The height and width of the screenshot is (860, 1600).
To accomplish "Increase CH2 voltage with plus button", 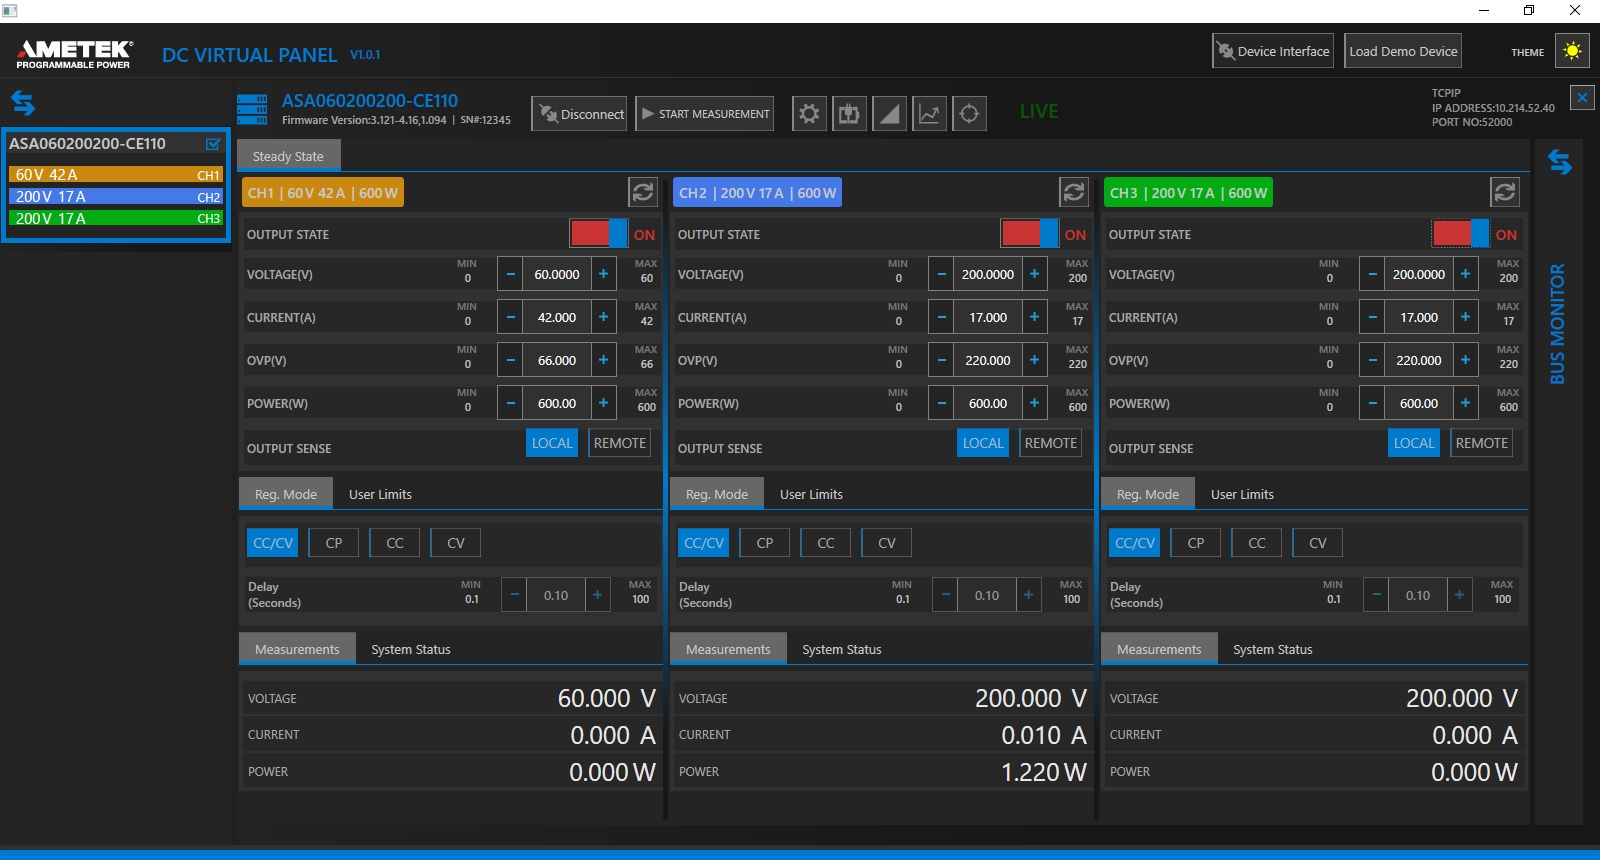I will pos(1034,274).
